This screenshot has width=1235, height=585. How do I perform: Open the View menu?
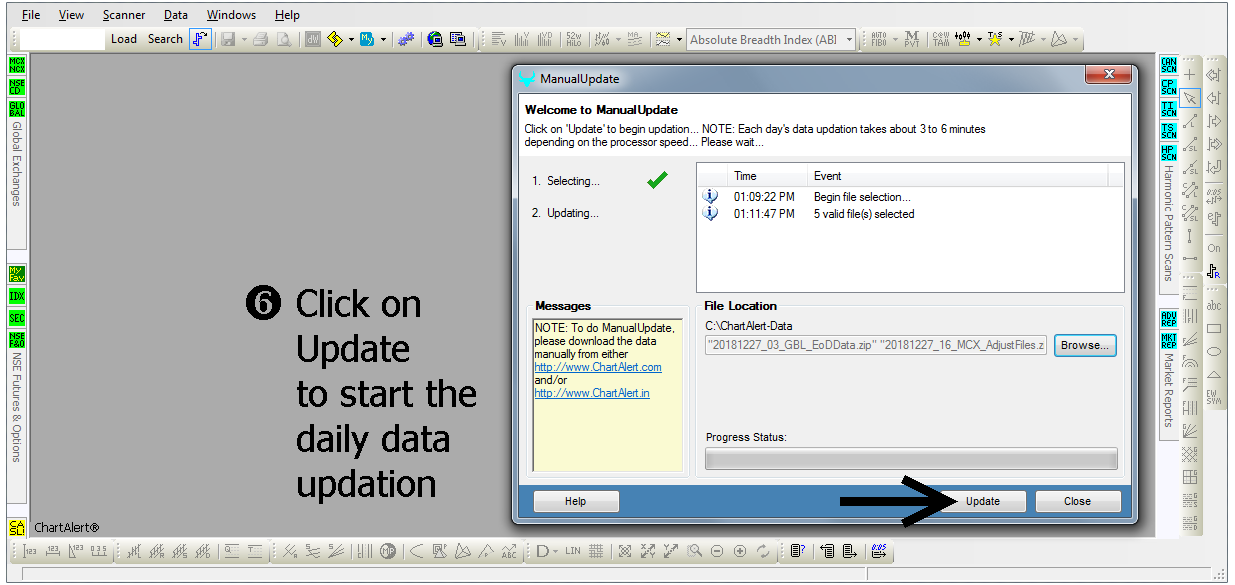[71, 15]
